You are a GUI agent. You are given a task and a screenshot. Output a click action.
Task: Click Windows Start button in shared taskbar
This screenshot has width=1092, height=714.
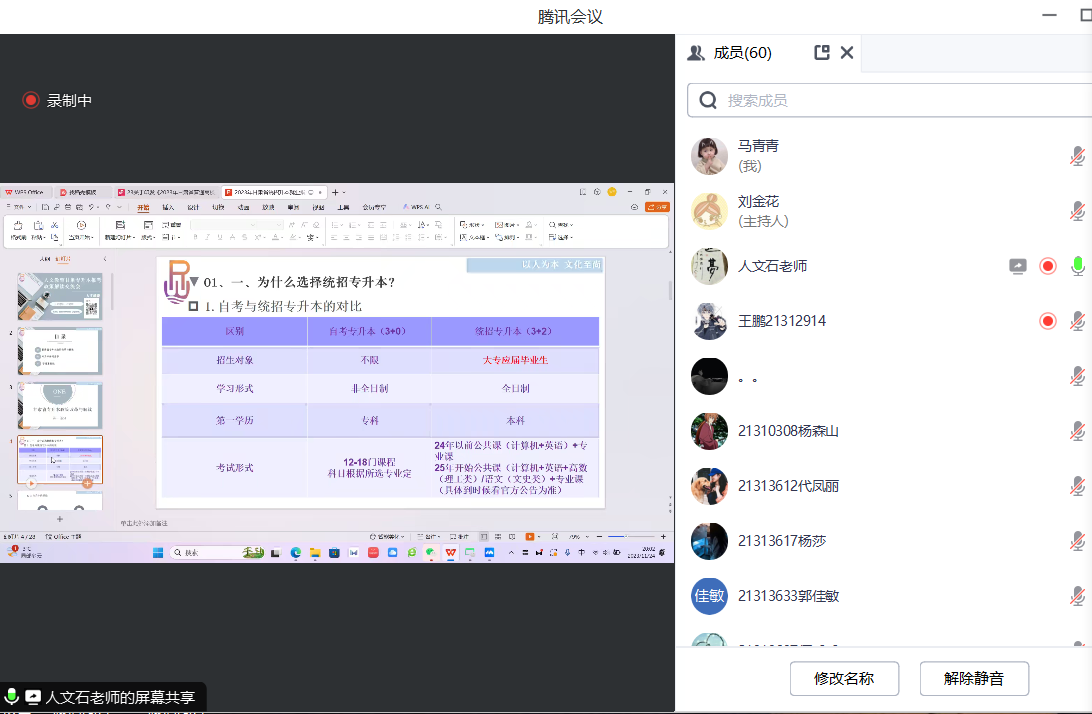point(158,552)
